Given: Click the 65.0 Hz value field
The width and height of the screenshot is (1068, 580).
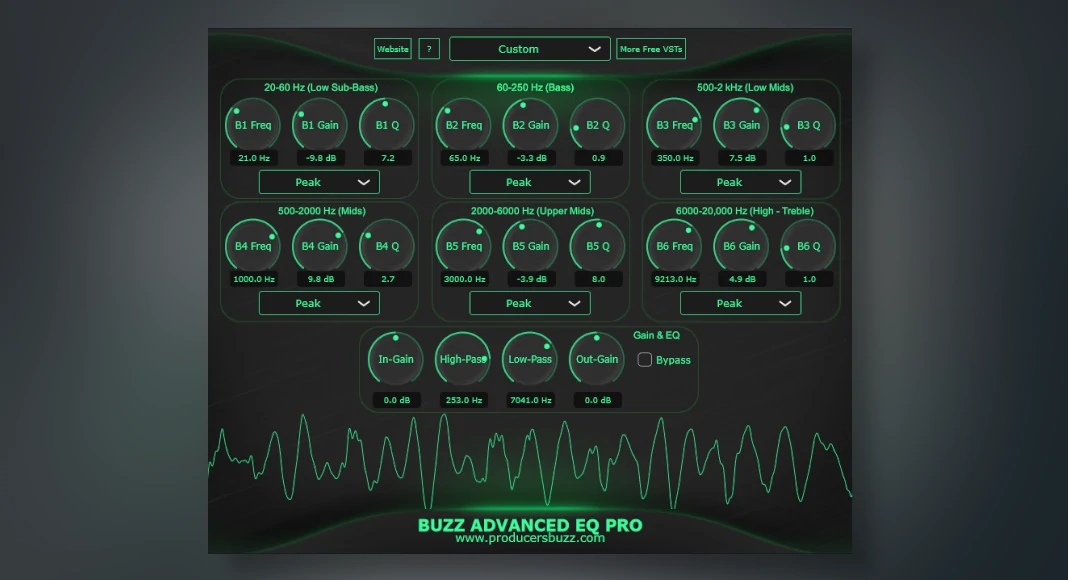Looking at the screenshot, I should [465, 158].
